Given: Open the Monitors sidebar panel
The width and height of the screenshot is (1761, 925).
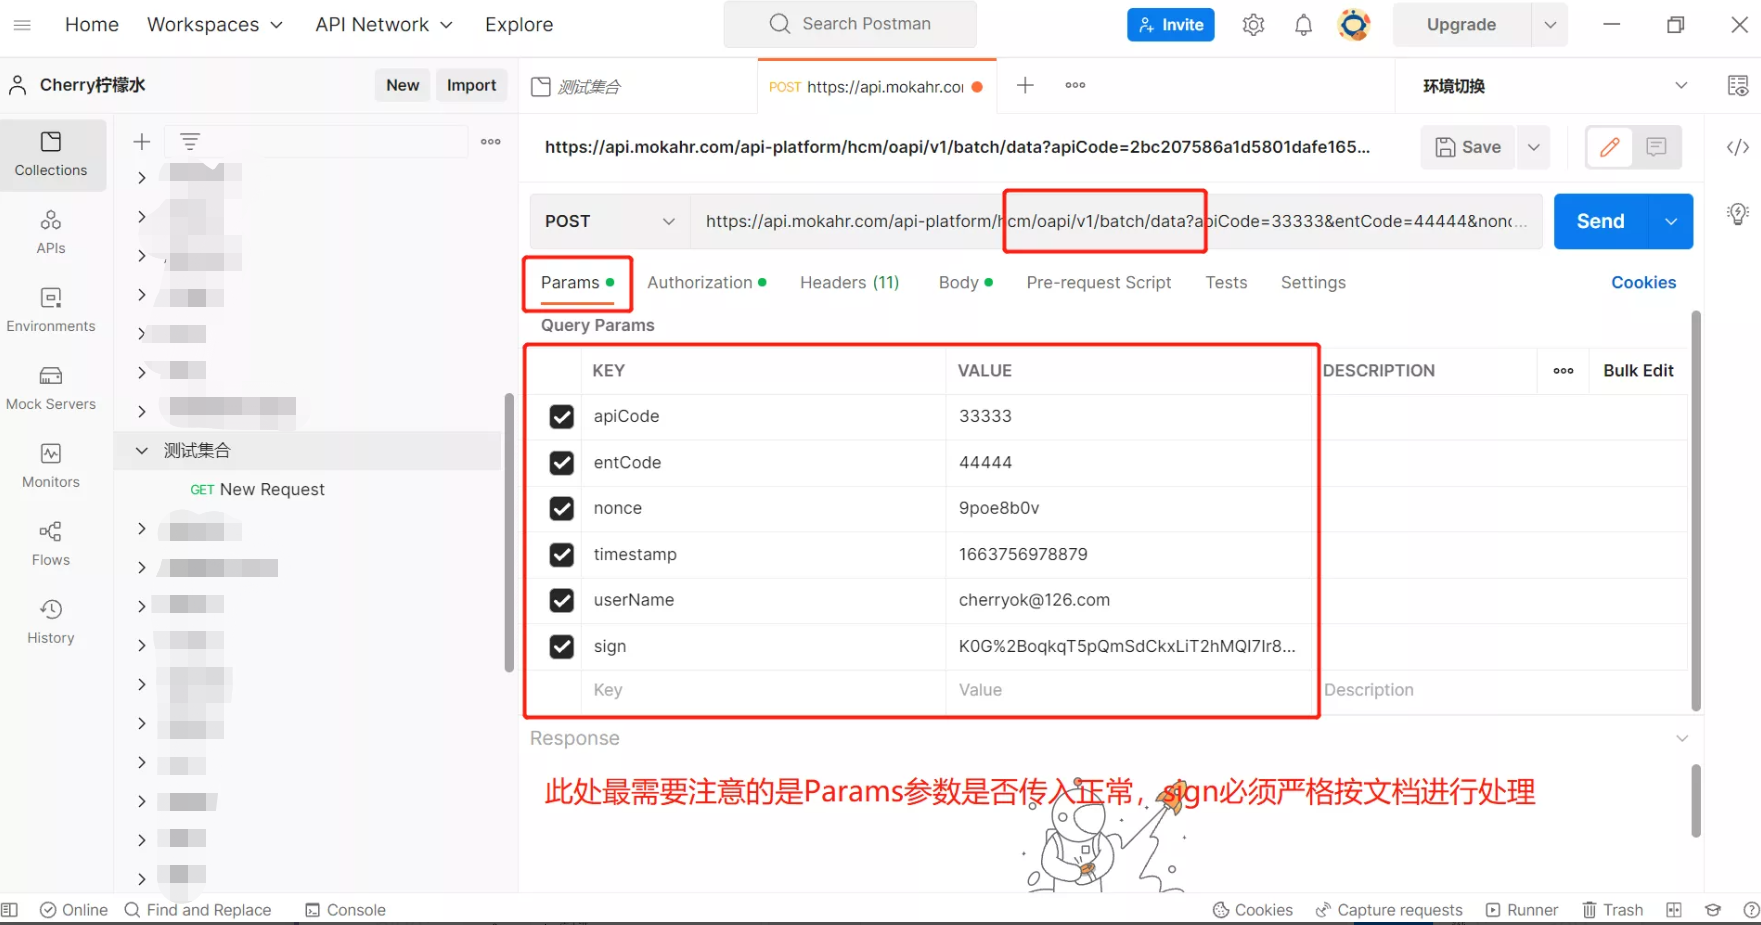Looking at the screenshot, I should tap(51, 466).
